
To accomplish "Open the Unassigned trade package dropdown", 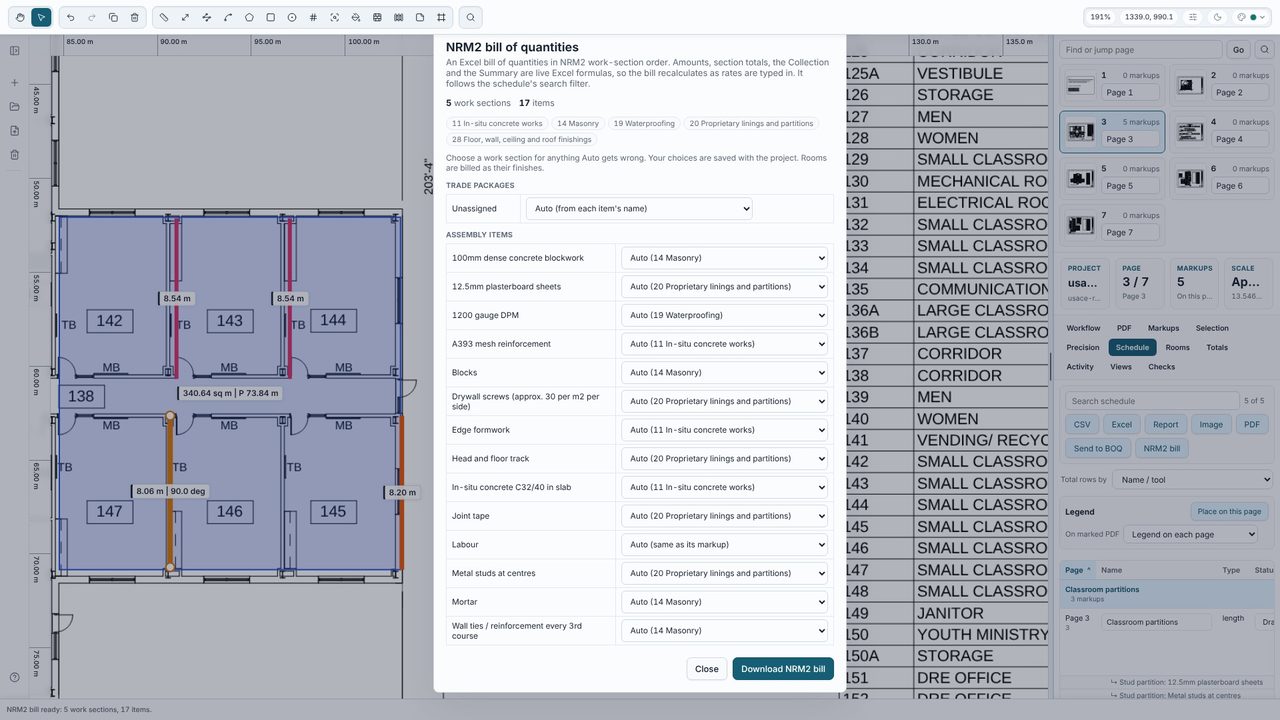I will (639, 208).
